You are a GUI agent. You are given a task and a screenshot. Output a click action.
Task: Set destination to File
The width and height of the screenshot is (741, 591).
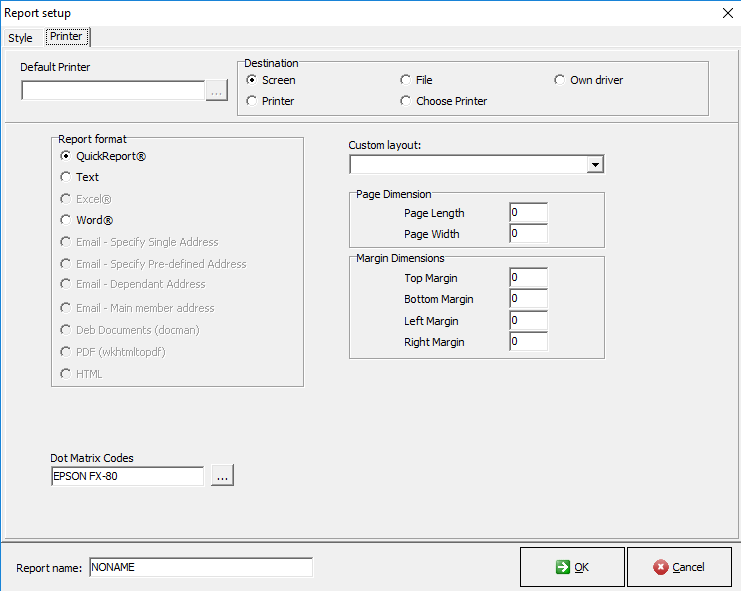click(x=406, y=80)
